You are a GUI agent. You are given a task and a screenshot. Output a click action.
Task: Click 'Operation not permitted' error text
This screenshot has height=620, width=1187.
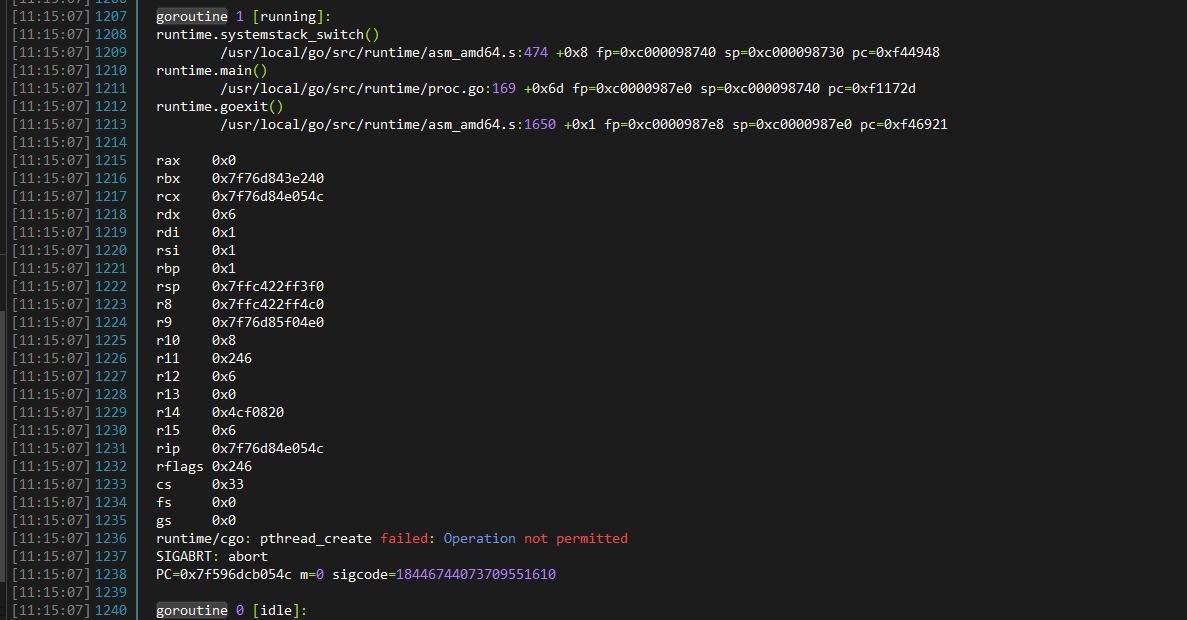point(535,538)
